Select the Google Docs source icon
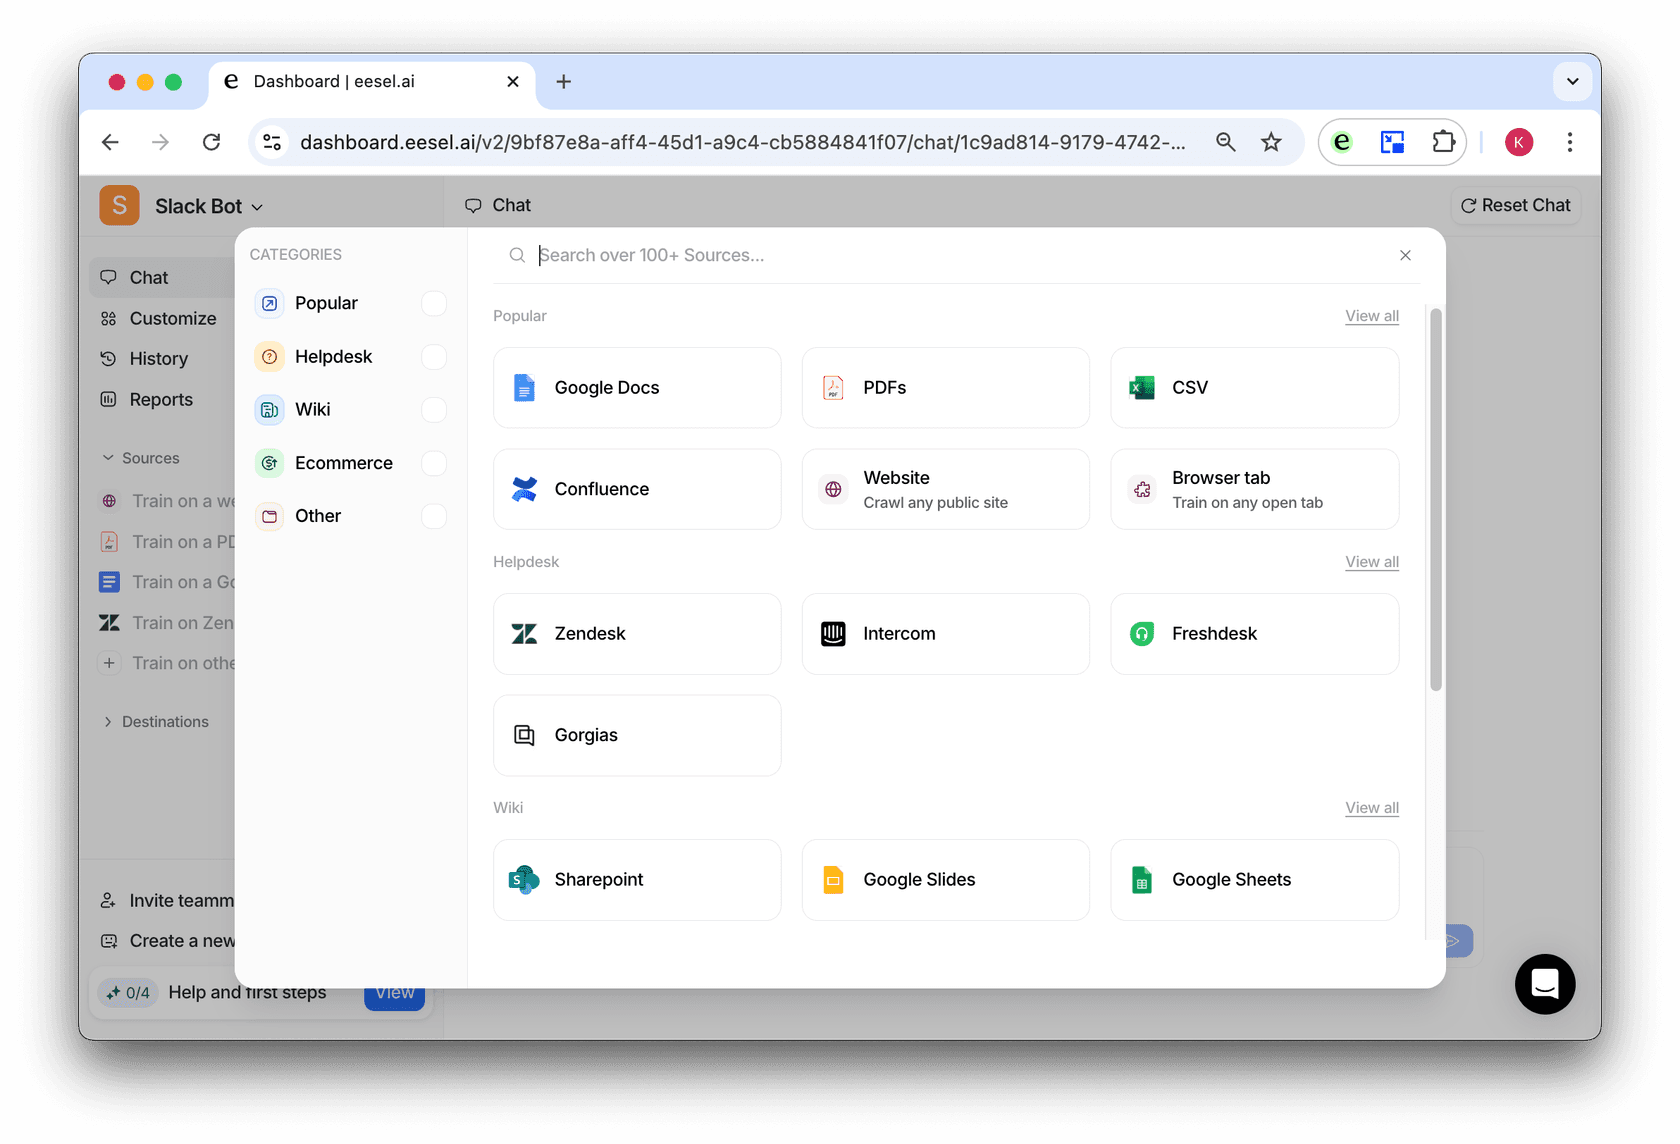The width and height of the screenshot is (1680, 1144). [x=524, y=387]
